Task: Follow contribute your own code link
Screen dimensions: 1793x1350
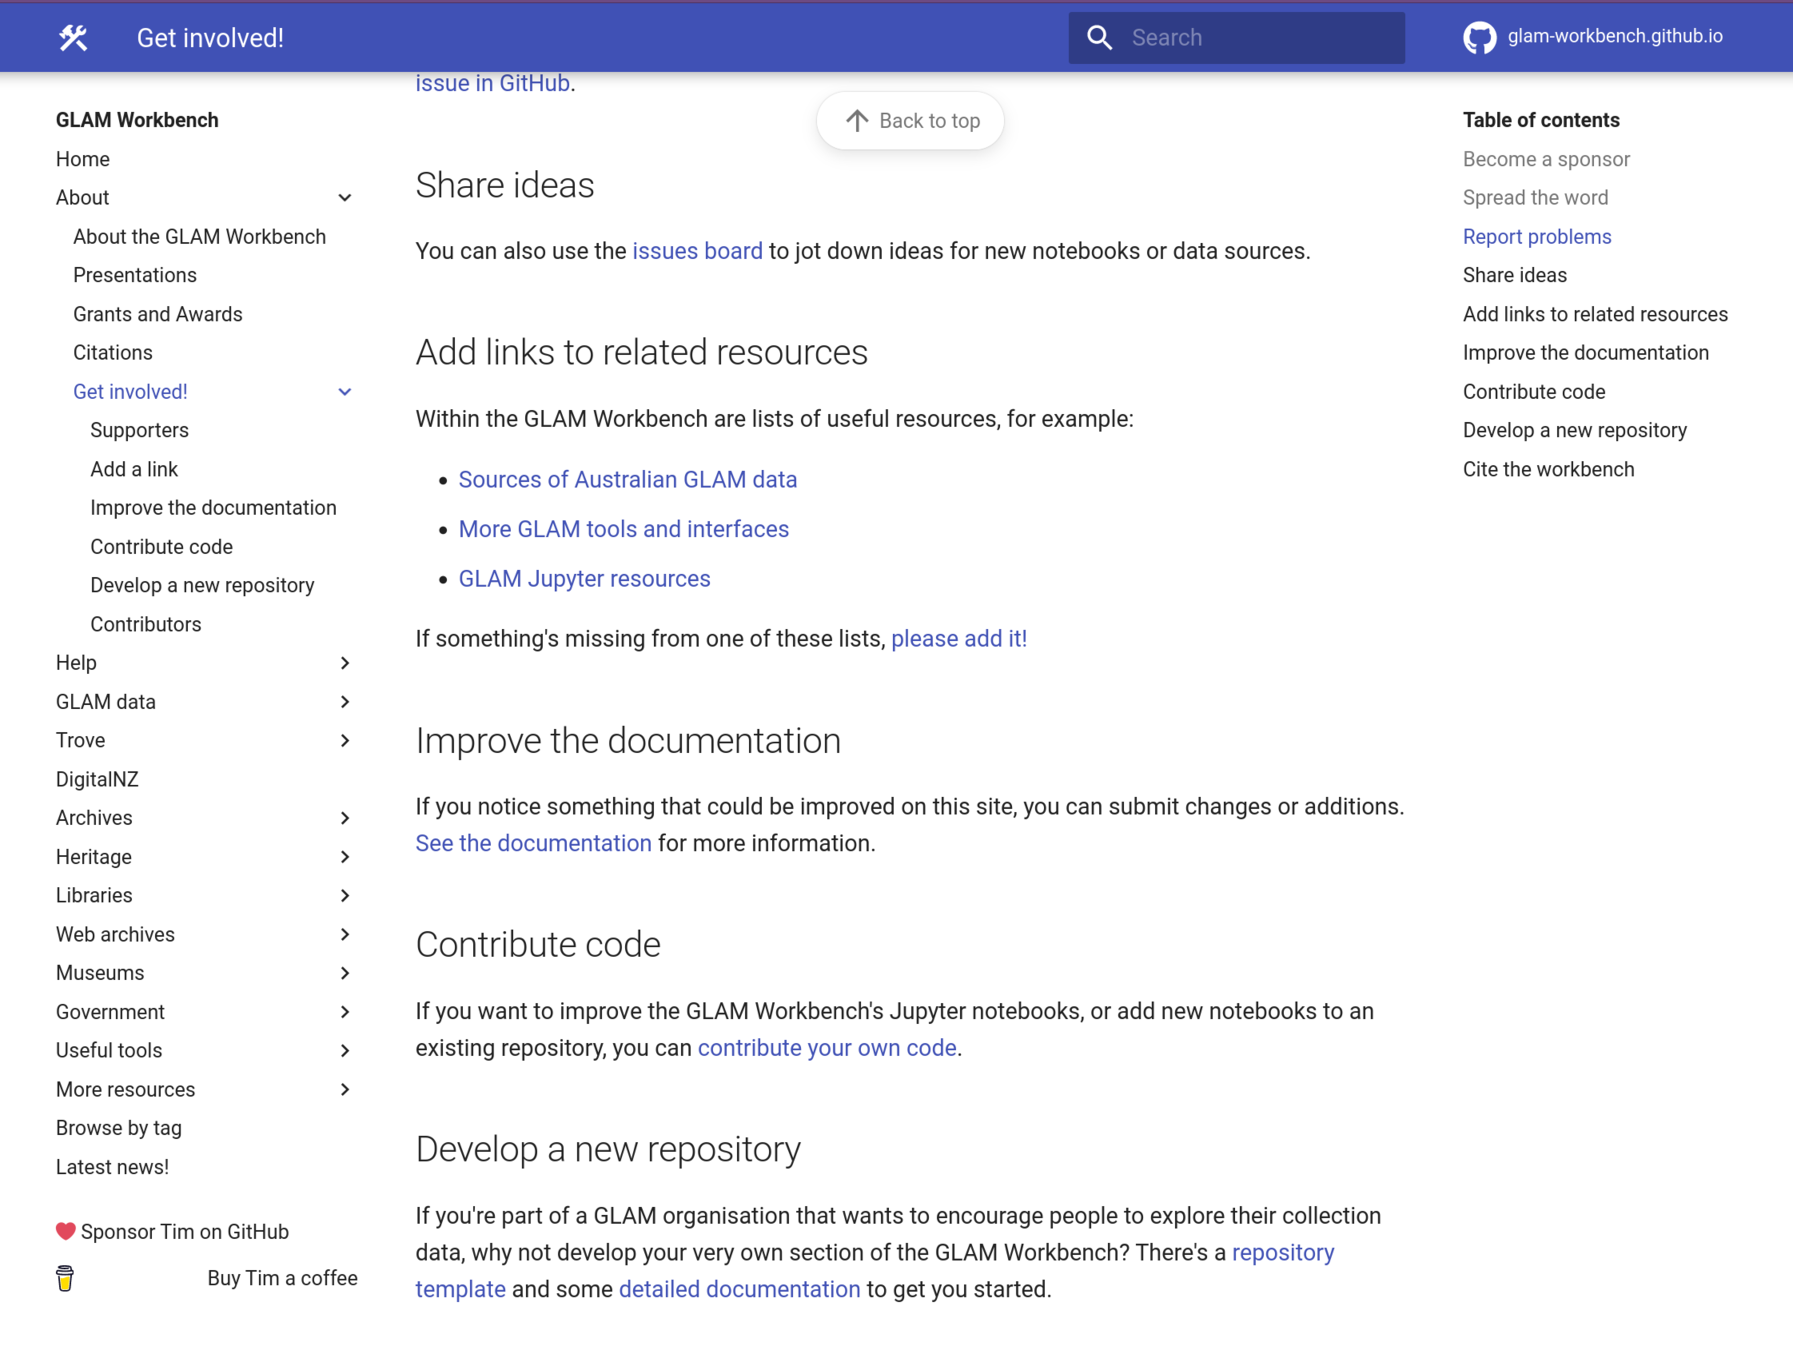Action: 827,1048
